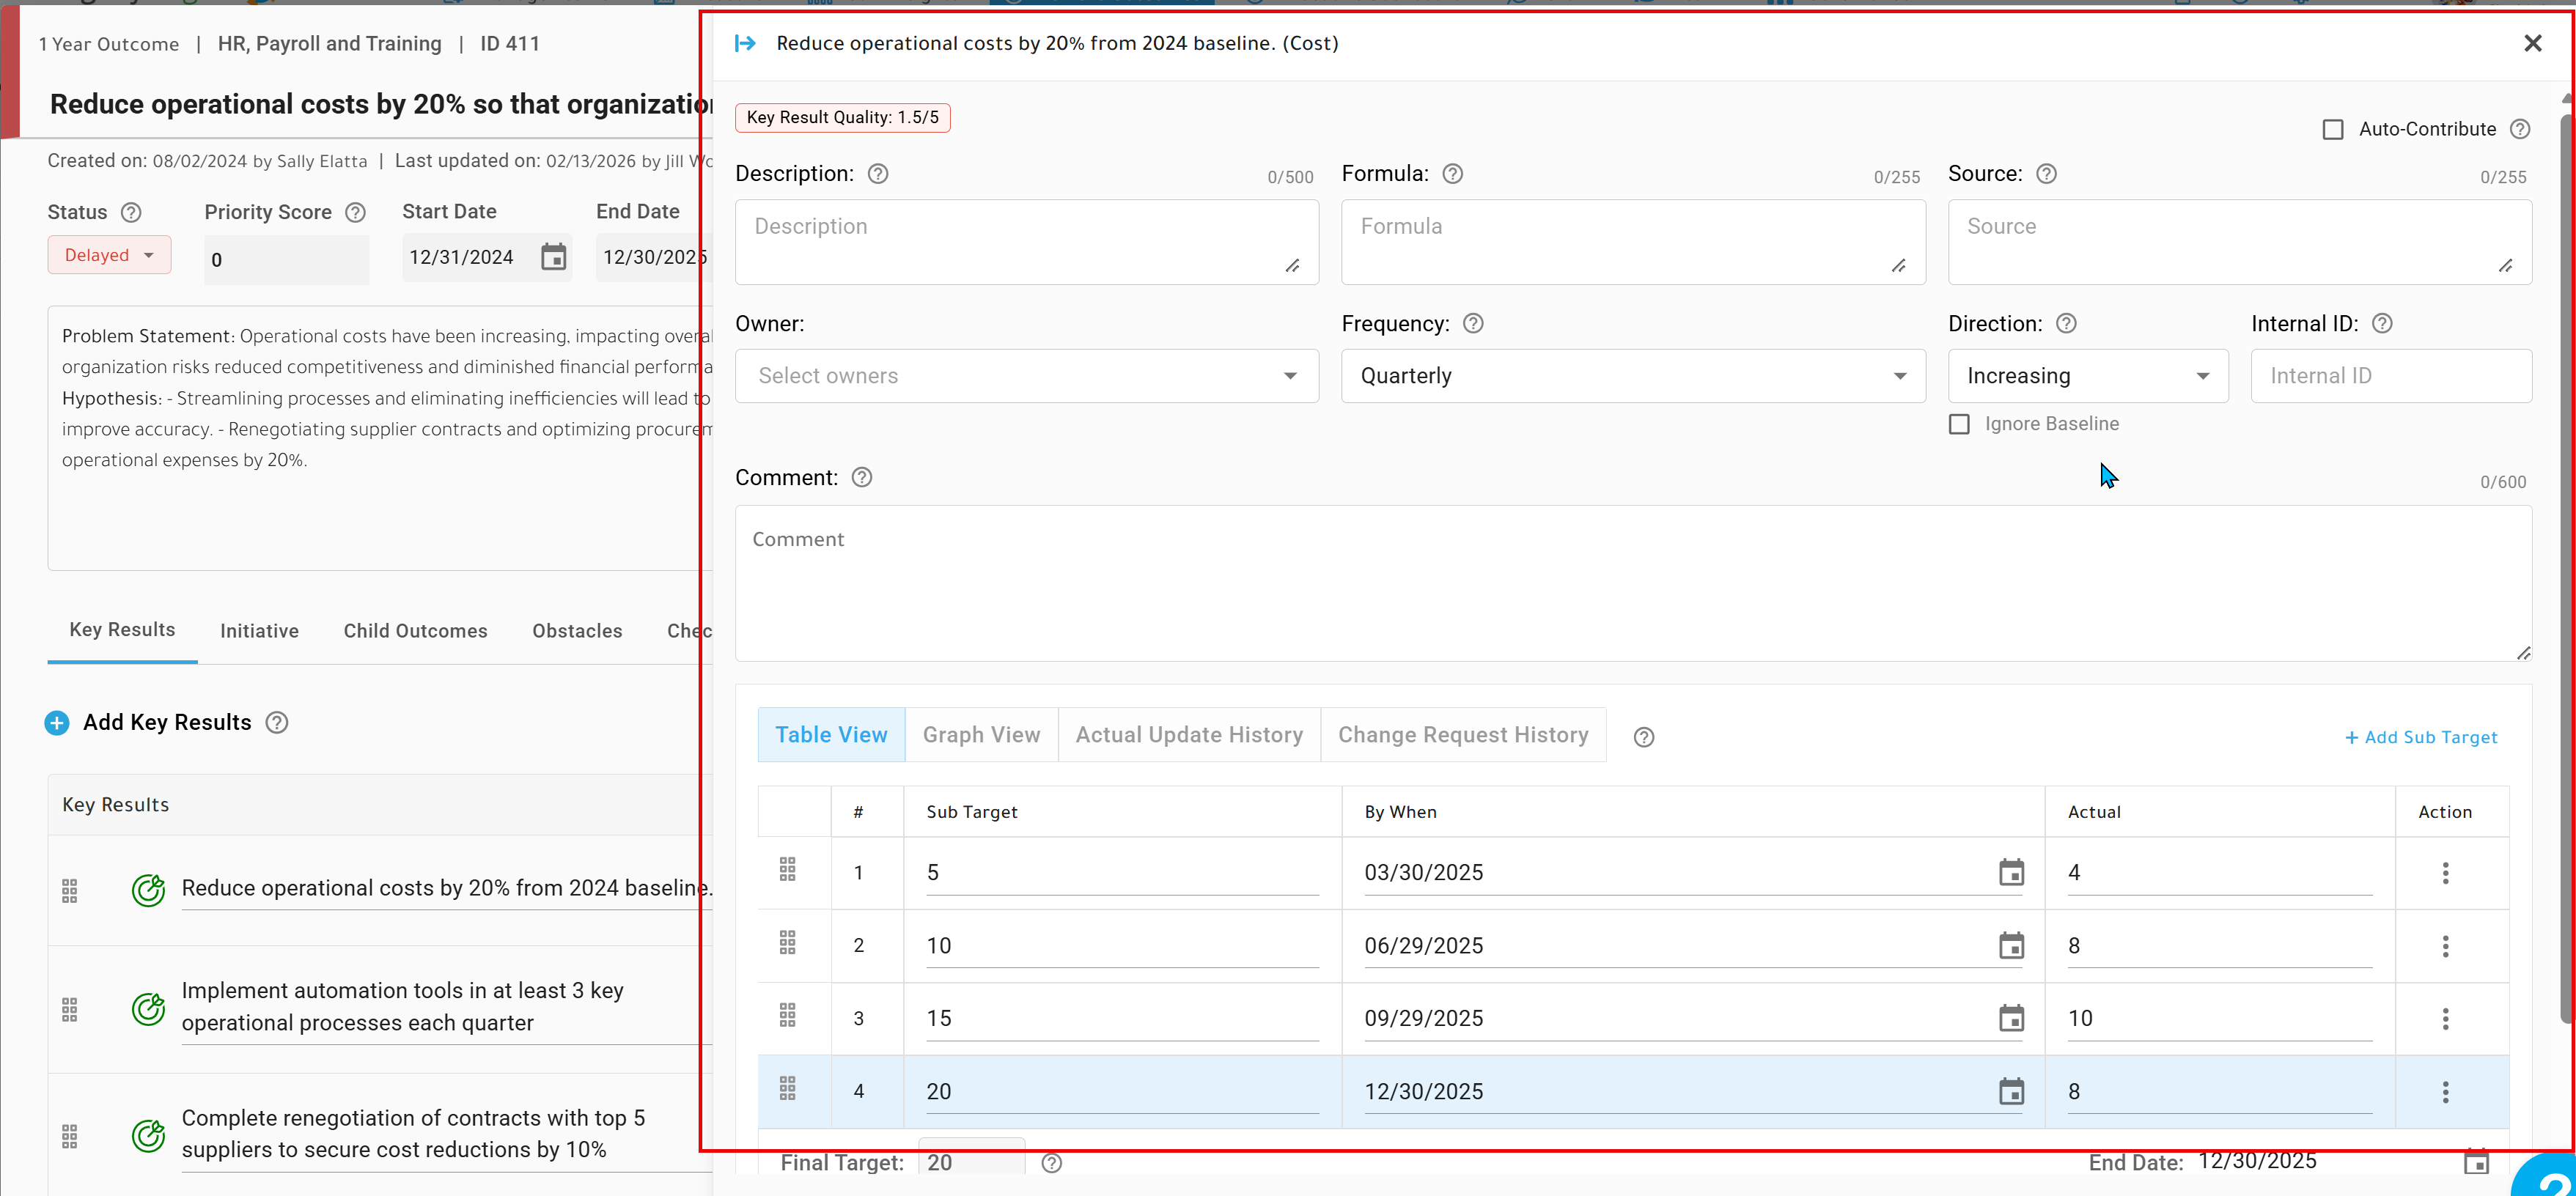Open Final Target help icon
Viewport: 2576px width, 1196px height.
1051,1163
